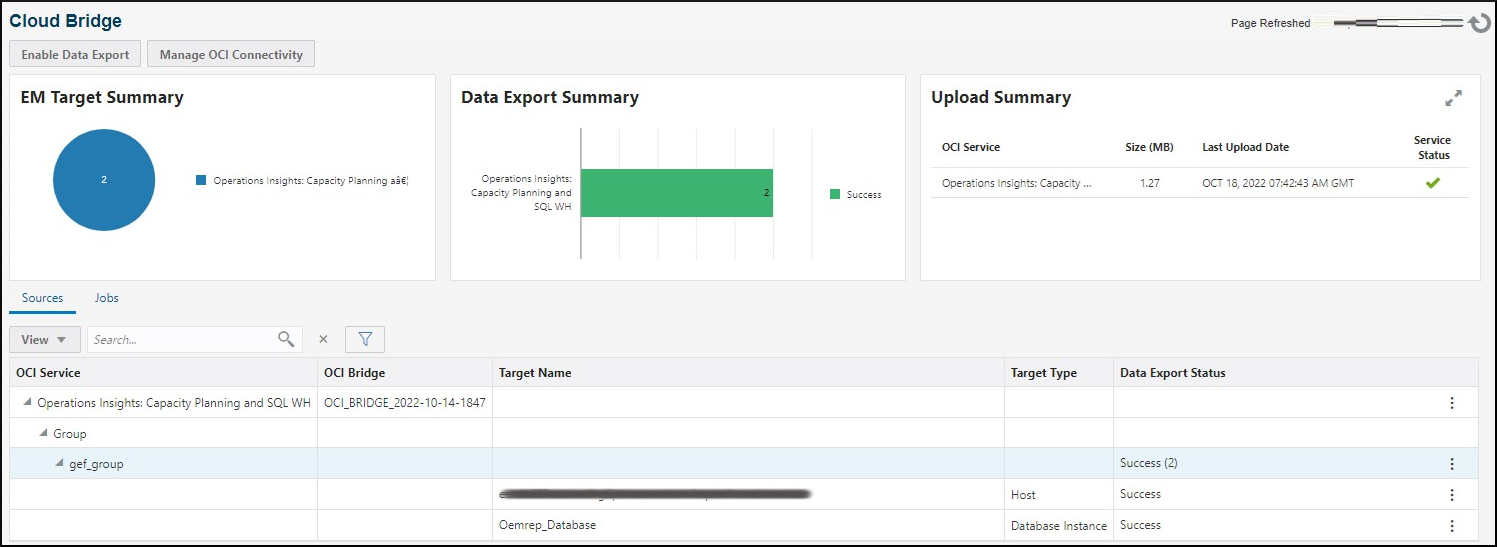Open actions menu for Host row
The height and width of the screenshot is (547, 1497).
click(1452, 495)
